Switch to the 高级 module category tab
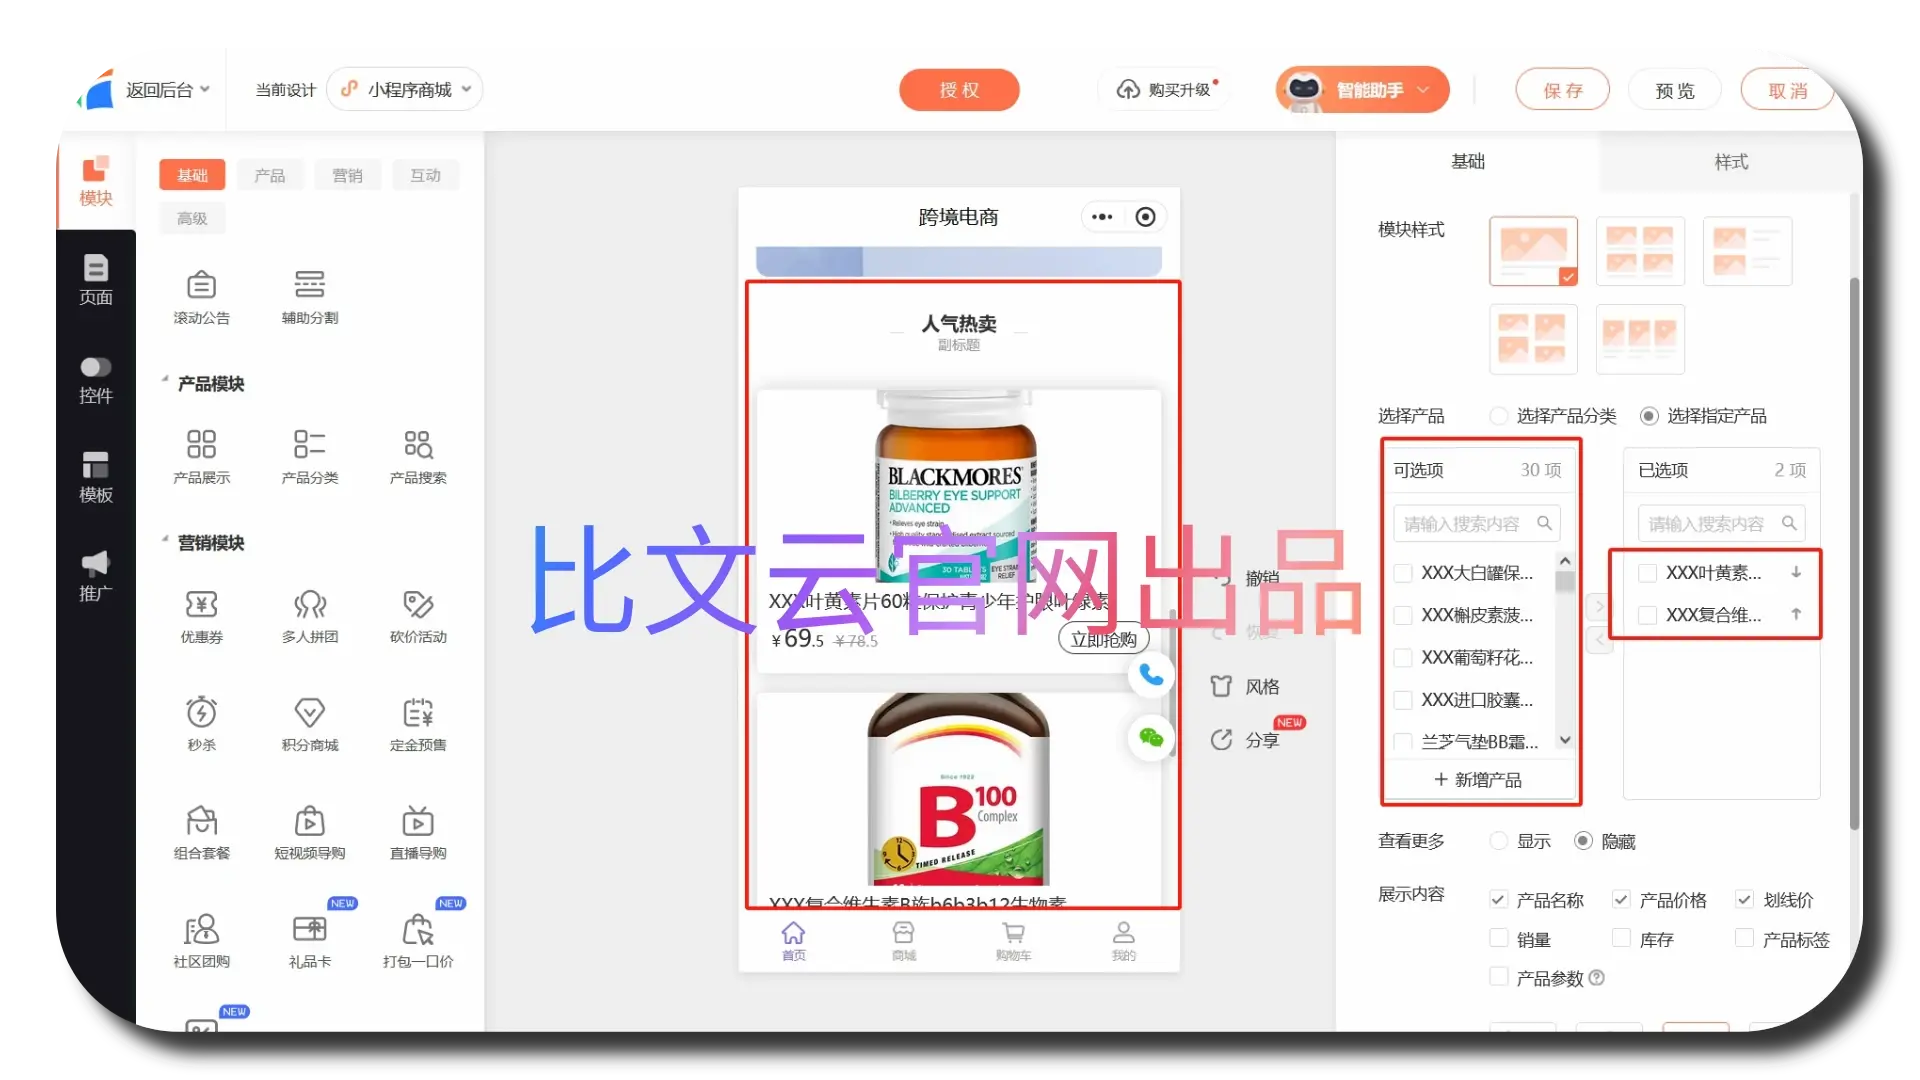Screen dimensions: 1920x1080 [192, 218]
